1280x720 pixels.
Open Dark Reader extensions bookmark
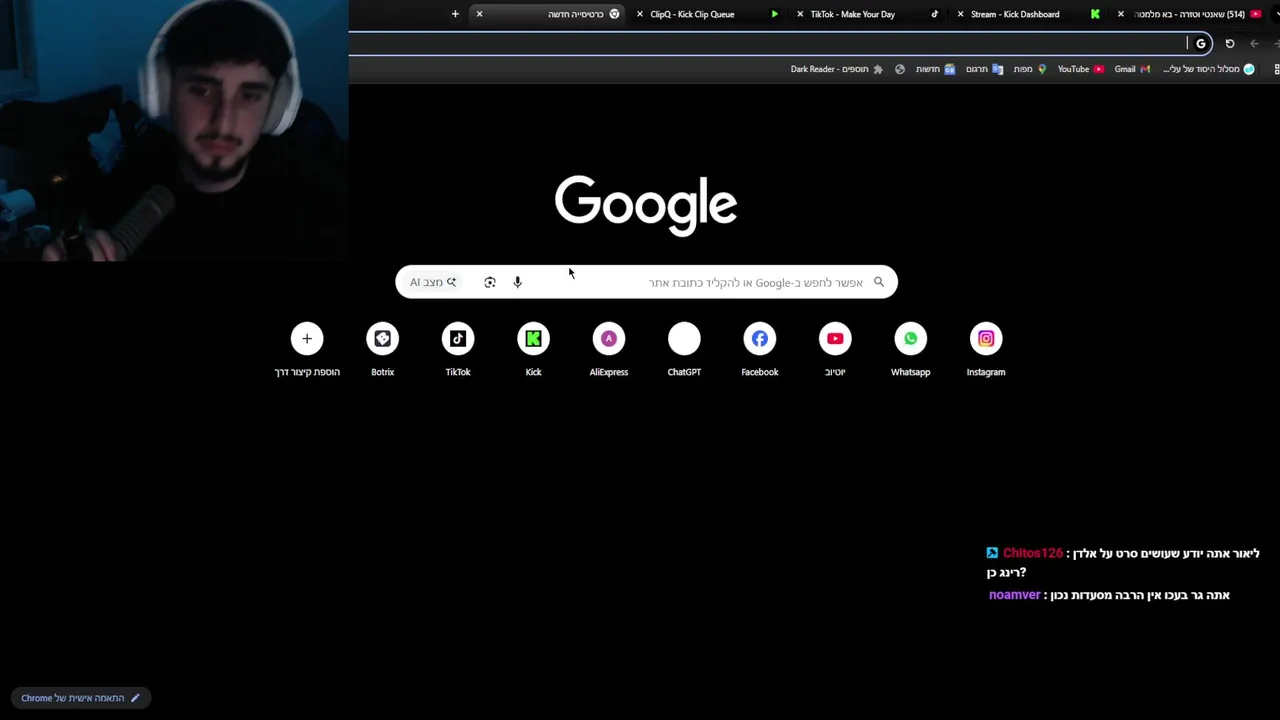(837, 69)
